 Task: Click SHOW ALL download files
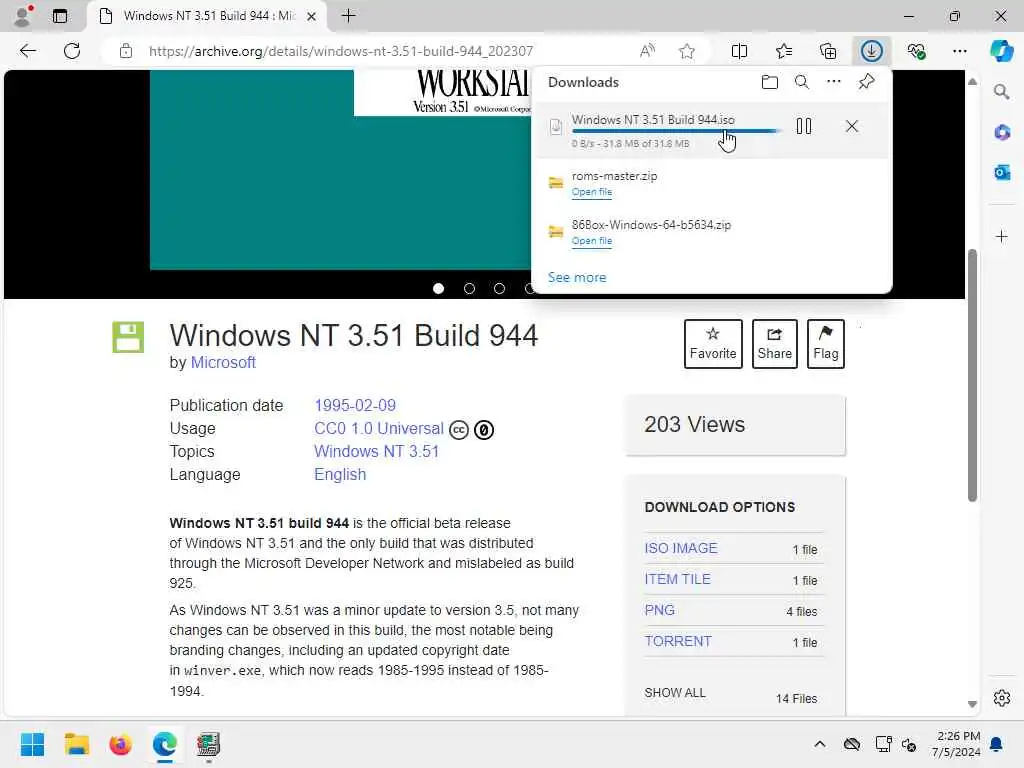coord(675,693)
